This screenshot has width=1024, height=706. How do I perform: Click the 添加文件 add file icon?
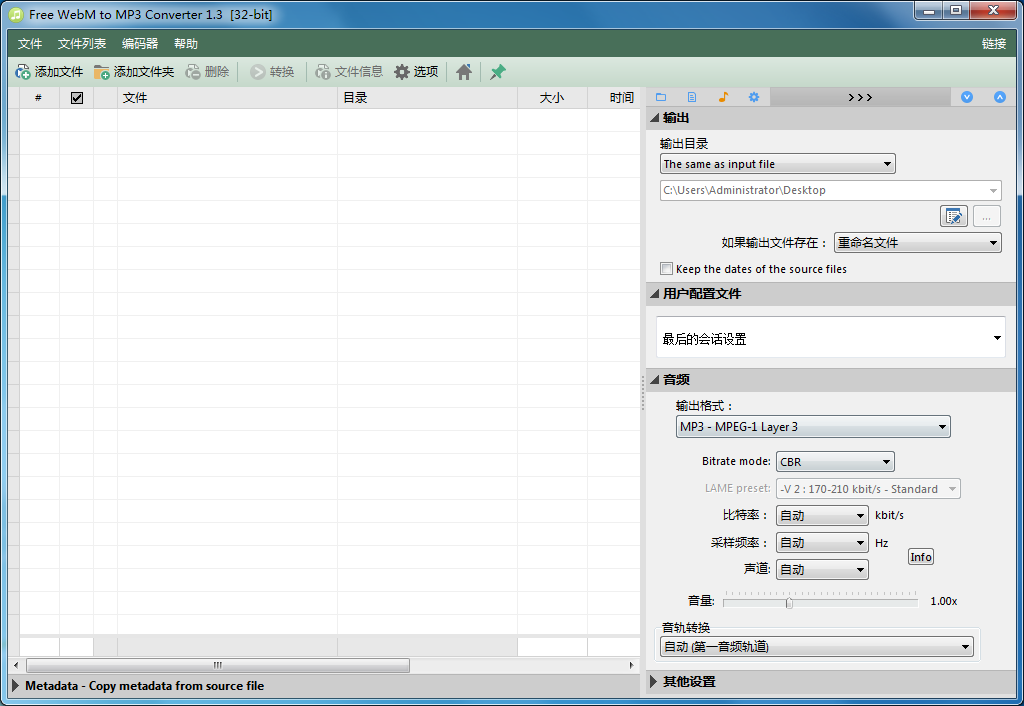22,72
